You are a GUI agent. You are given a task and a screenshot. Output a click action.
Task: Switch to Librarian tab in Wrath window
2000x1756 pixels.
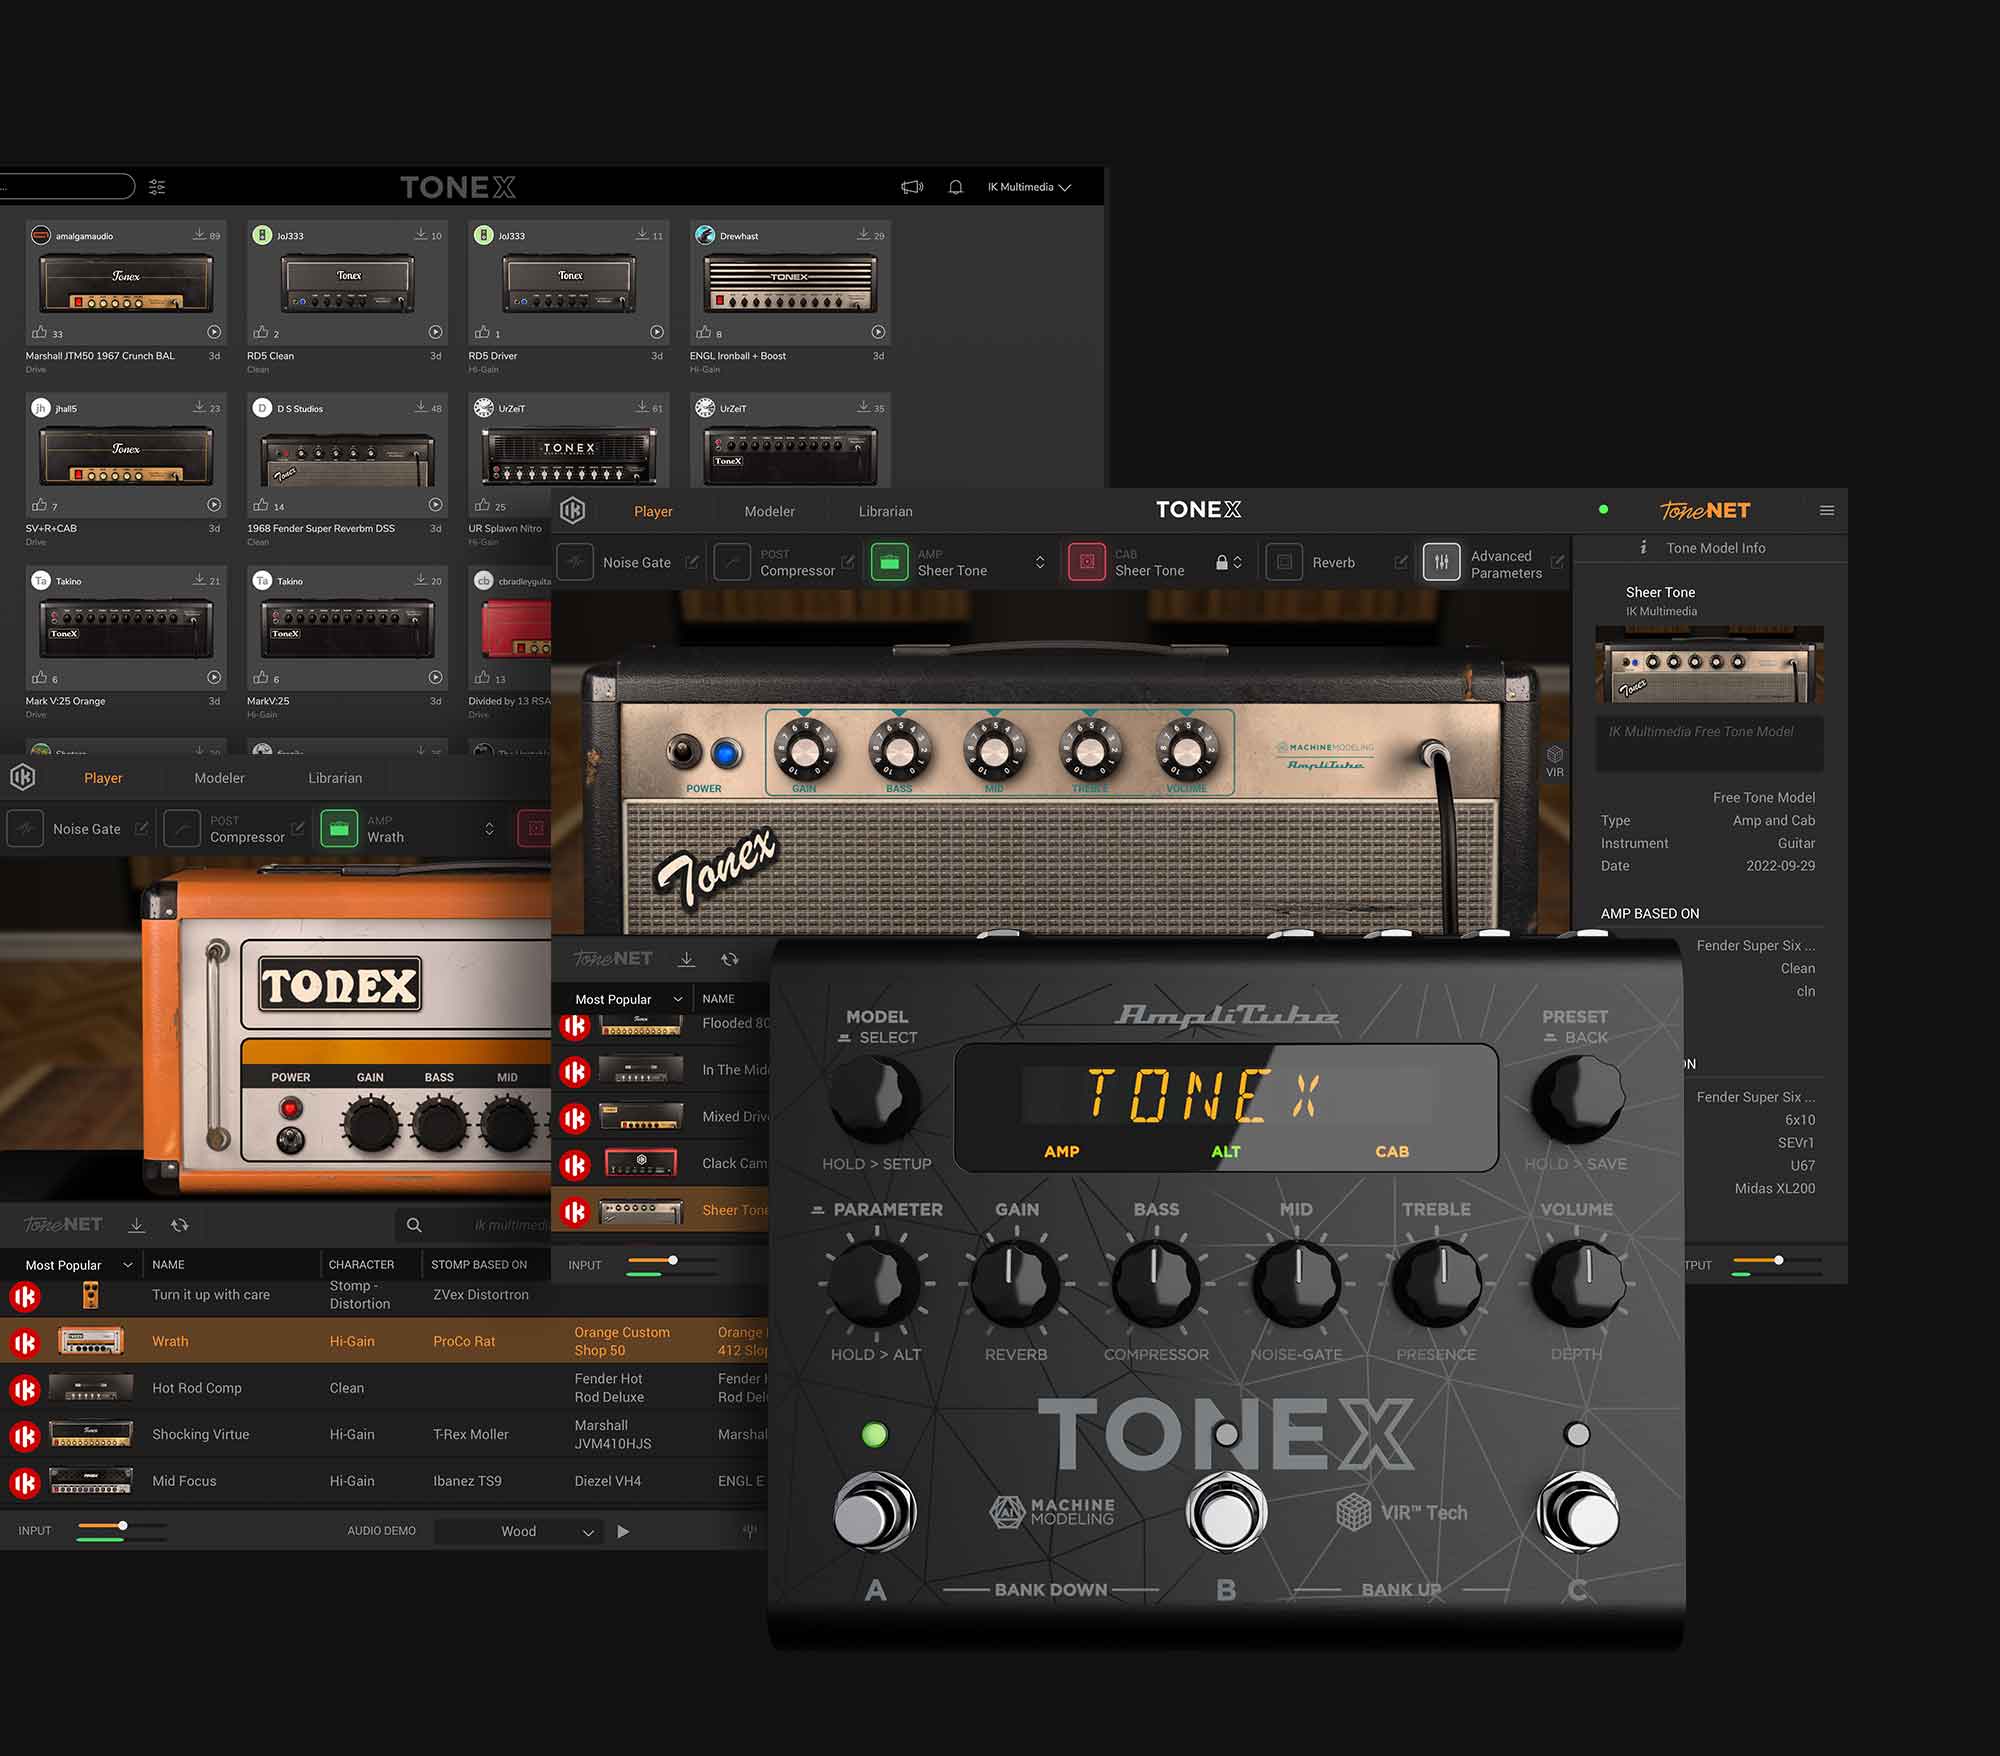(335, 778)
